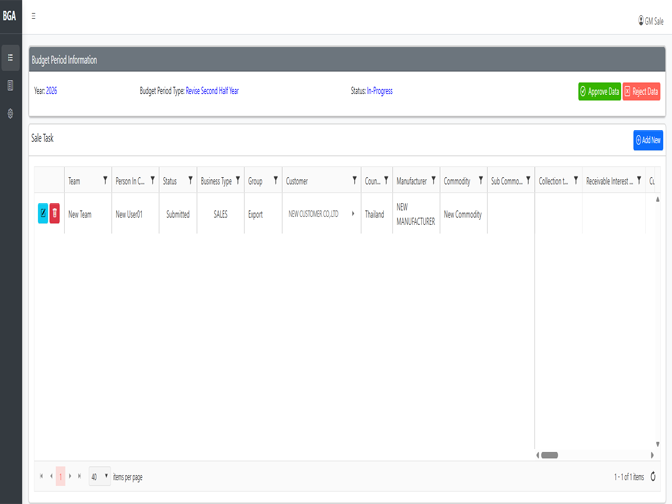Click the 1 - 1 of 1 items label
Screen dimensions: 672x504
(629, 477)
